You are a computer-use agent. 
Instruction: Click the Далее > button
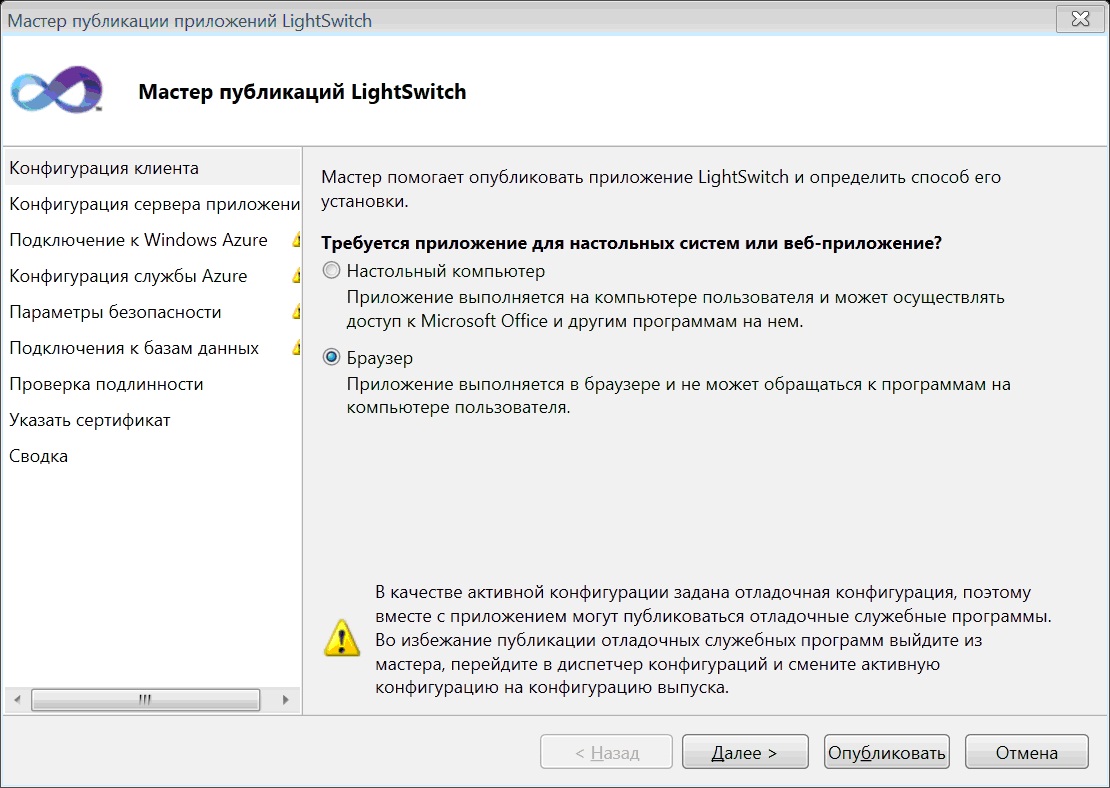click(x=745, y=752)
